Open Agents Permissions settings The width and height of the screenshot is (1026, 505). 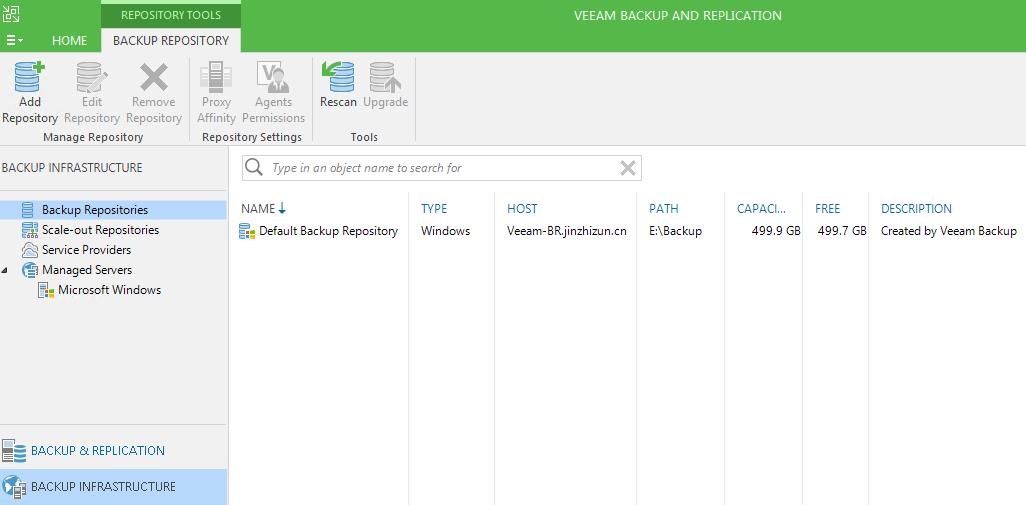274,93
